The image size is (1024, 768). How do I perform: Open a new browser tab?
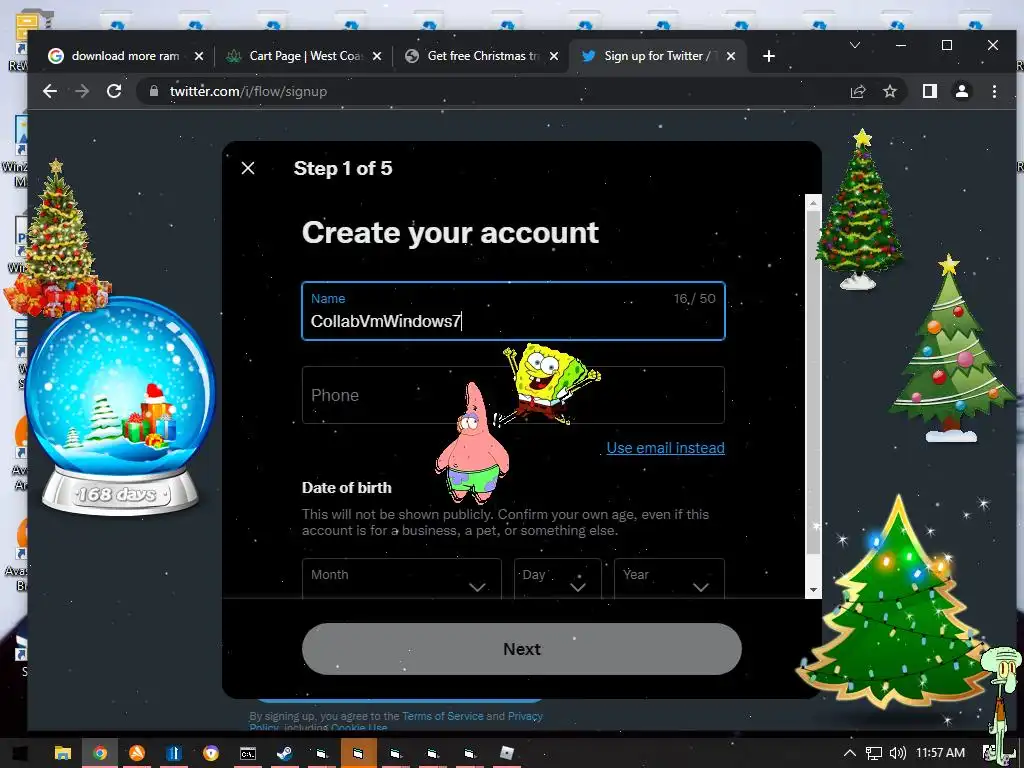tap(769, 56)
